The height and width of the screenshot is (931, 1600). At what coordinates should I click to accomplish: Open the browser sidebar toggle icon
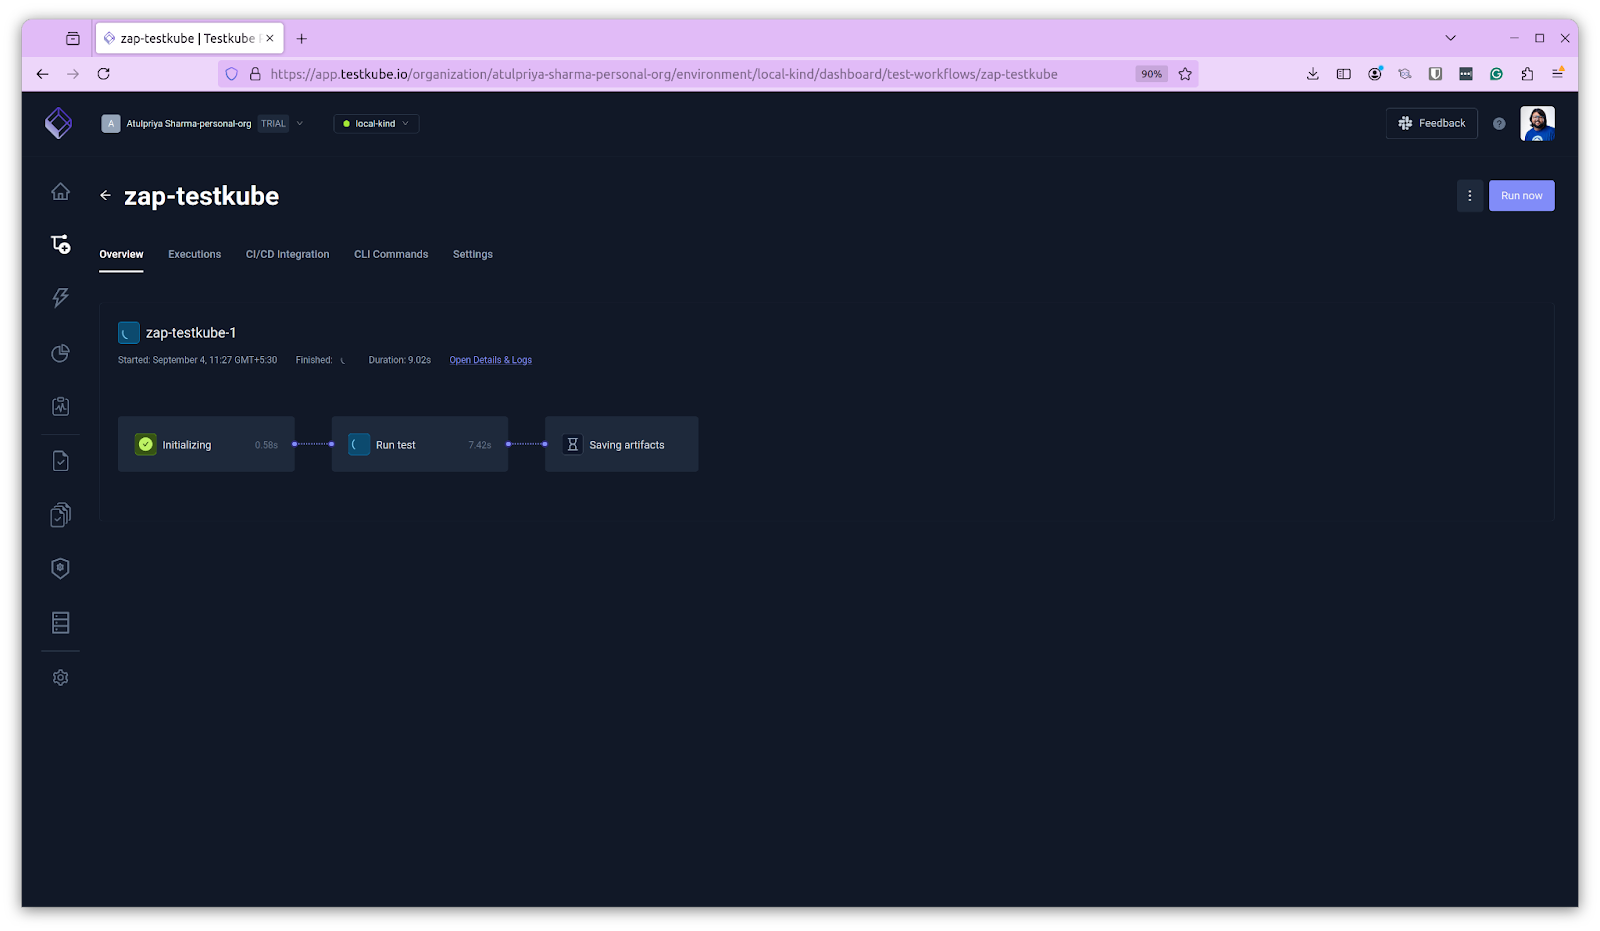click(x=1344, y=74)
